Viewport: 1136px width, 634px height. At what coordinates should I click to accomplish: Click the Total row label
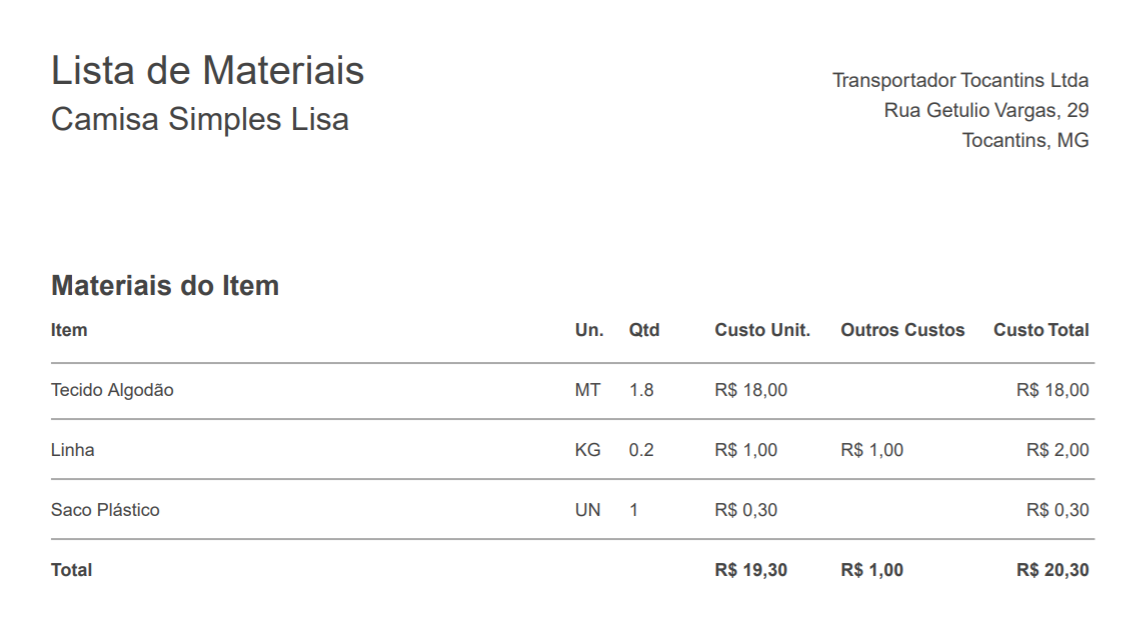tap(71, 570)
